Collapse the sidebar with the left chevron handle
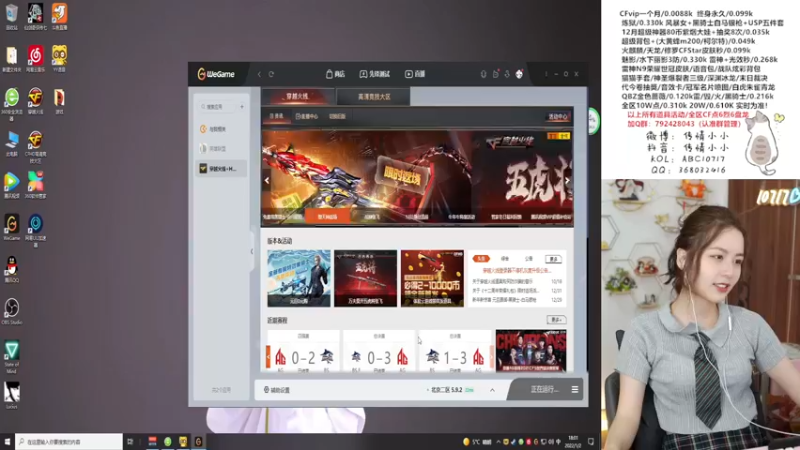 252,251
